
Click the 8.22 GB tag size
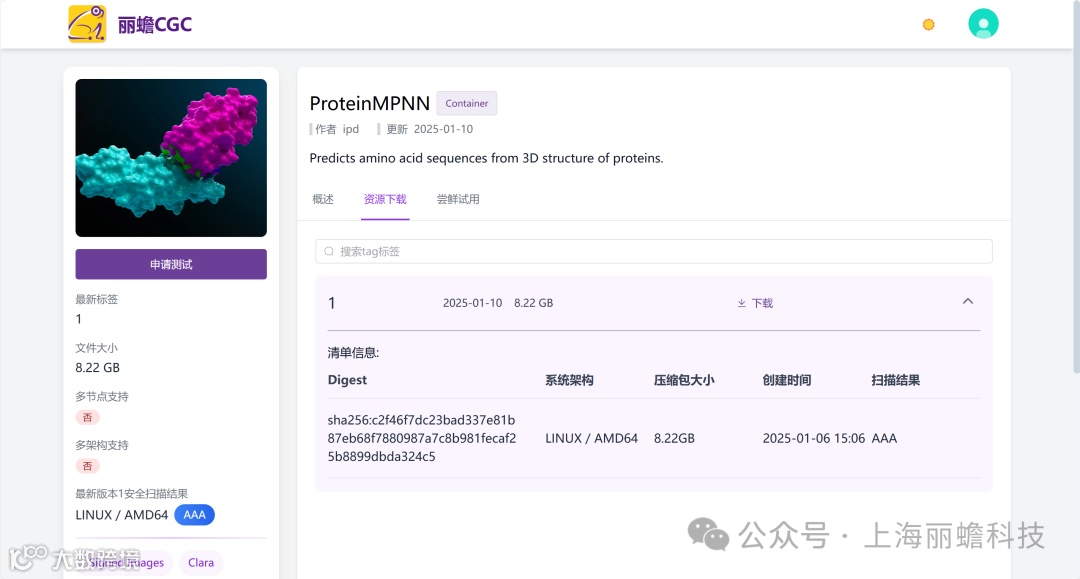click(x=534, y=303)
